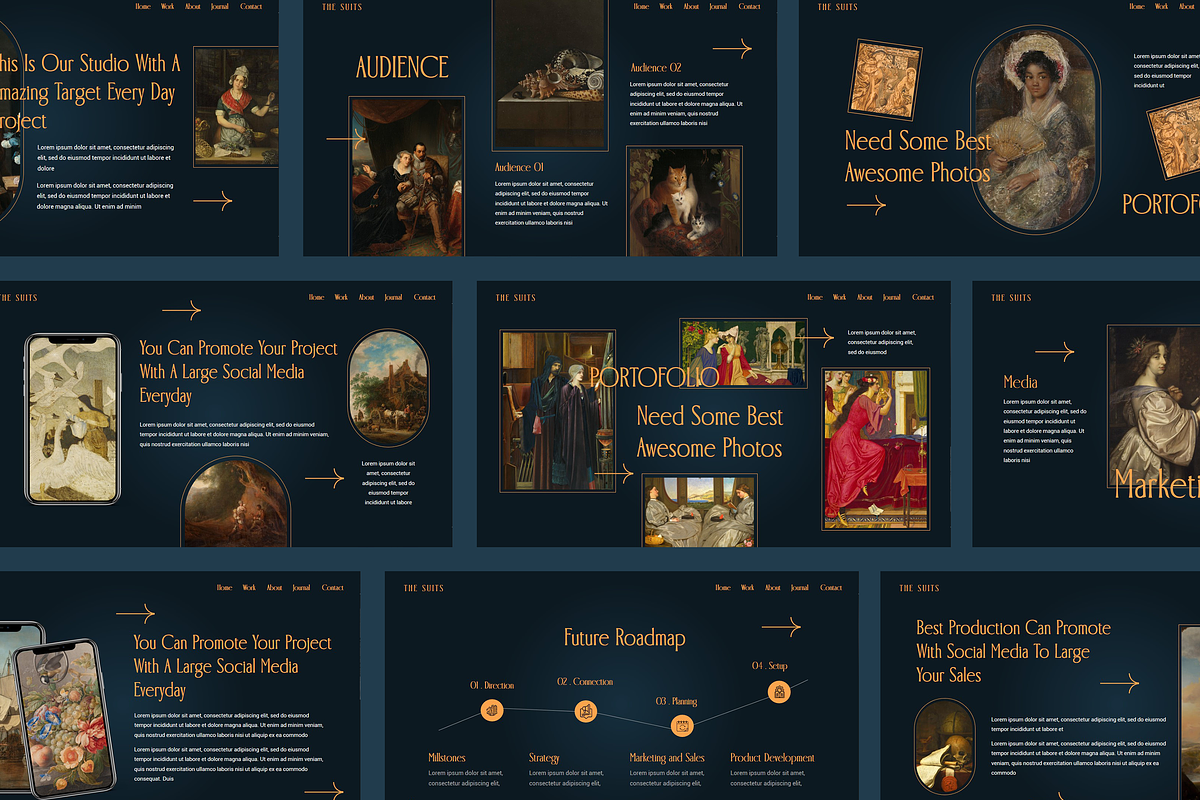Open Home in the floral-phone slide nav
This screenshot has width=1200, height=800.
pyautogui.click(x=225, y=588)
